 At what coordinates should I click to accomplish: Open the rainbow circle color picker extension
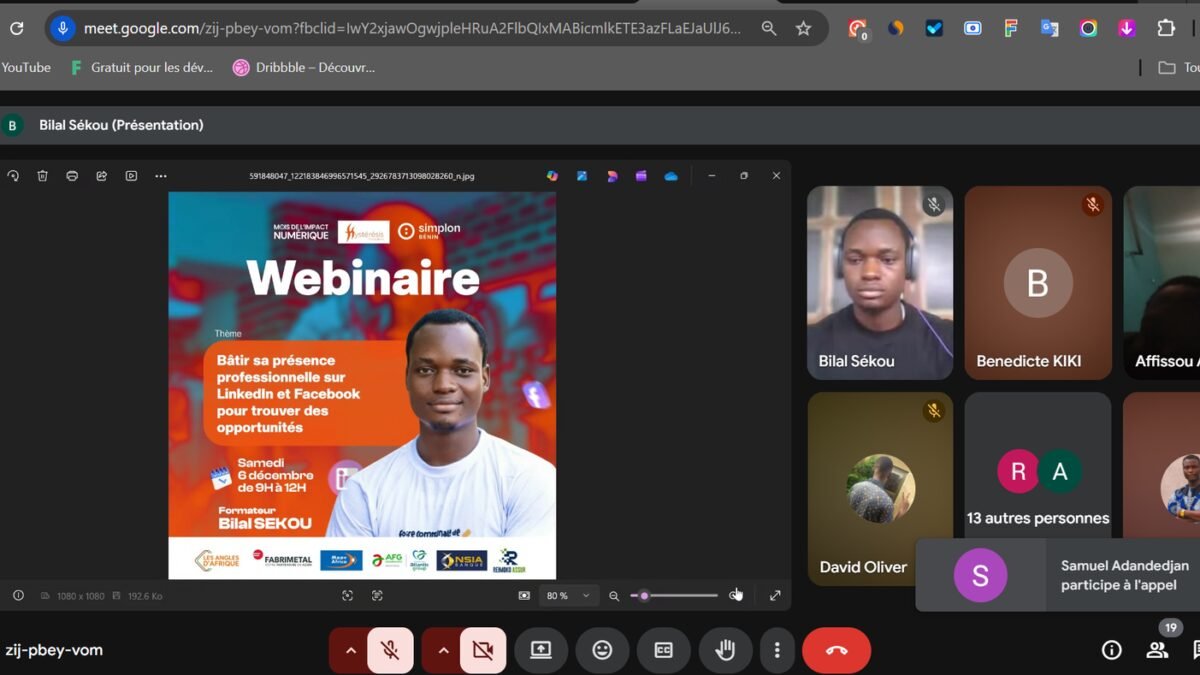pyautogui.click(x=1088, y=28)
